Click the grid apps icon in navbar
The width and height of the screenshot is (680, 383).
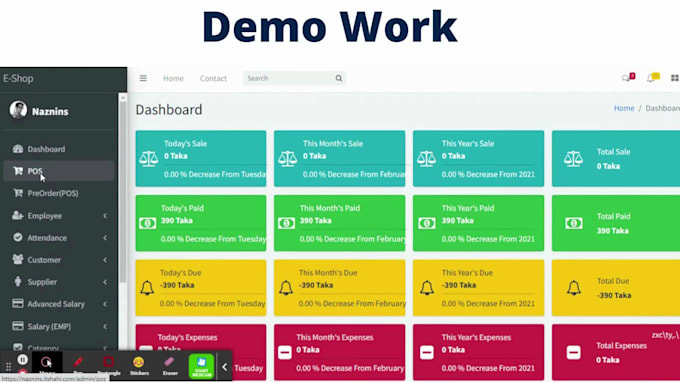[x=675, y=78]
